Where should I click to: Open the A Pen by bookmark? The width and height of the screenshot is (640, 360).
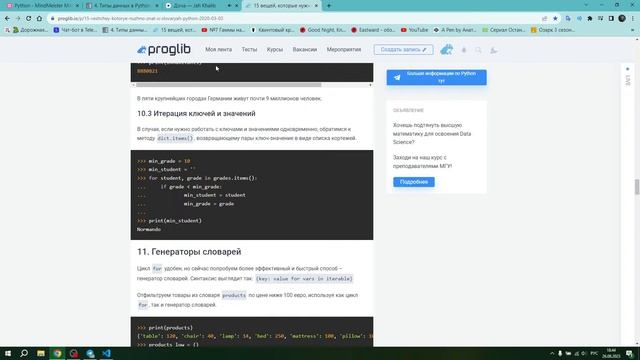(x=456, y=30)
